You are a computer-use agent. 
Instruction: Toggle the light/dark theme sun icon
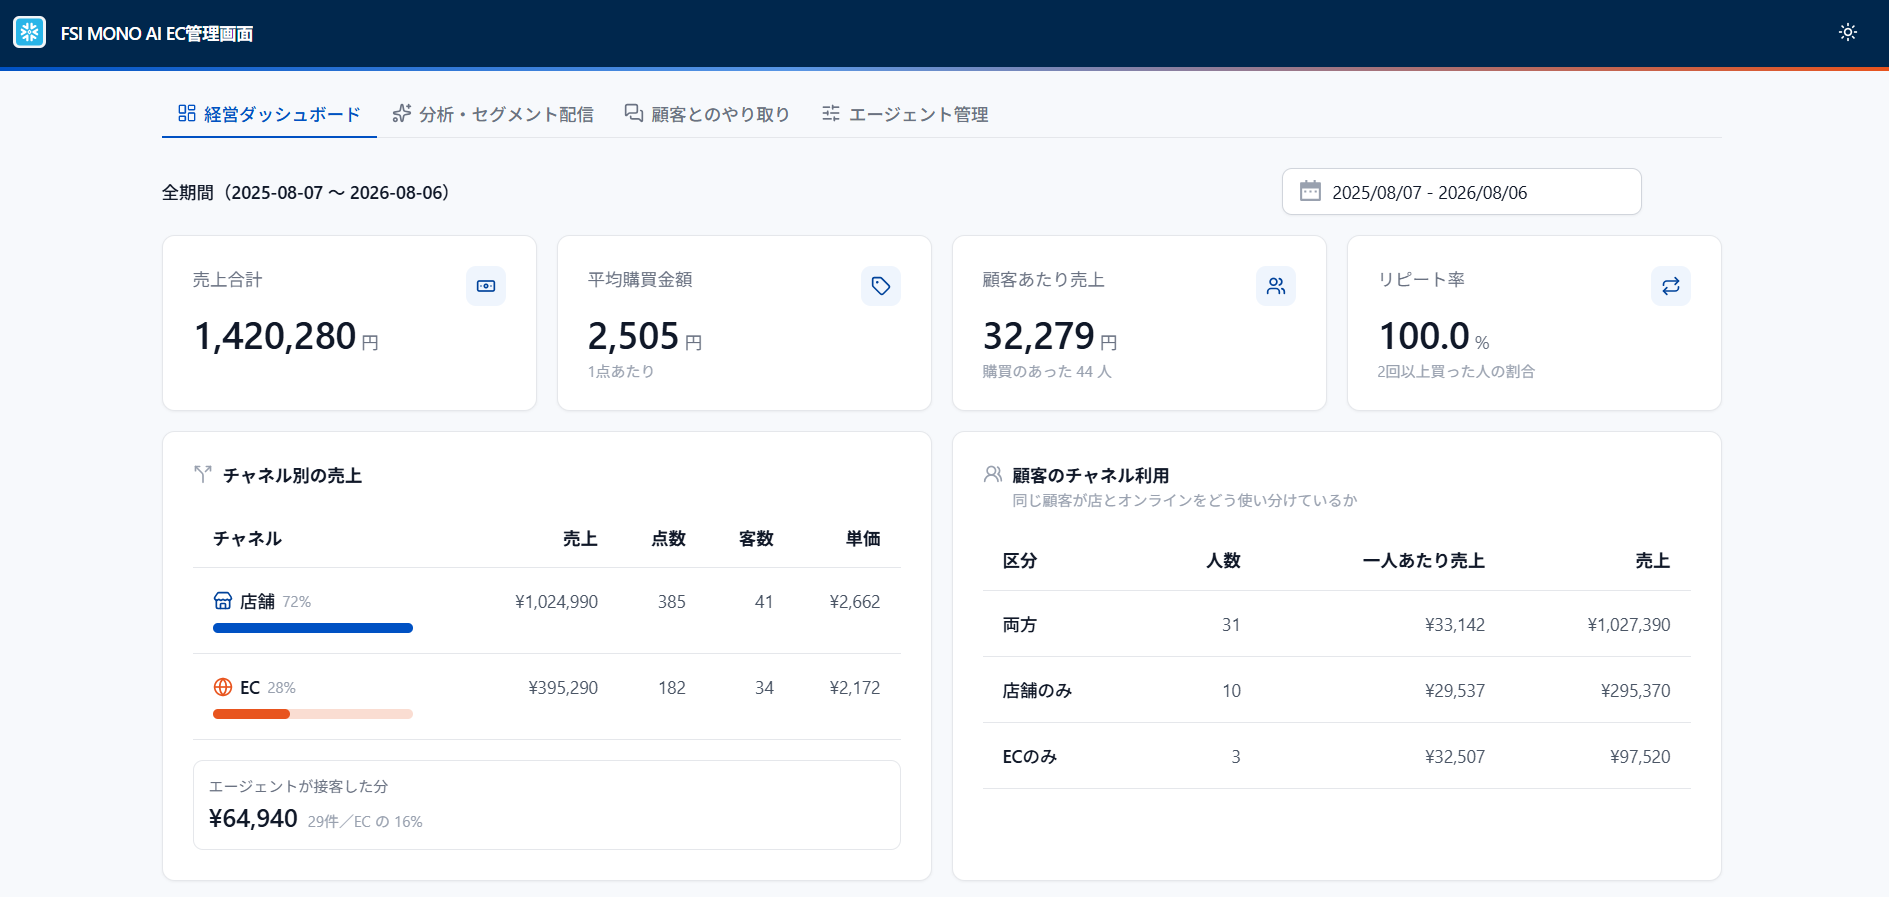(x=1847, y=32)
